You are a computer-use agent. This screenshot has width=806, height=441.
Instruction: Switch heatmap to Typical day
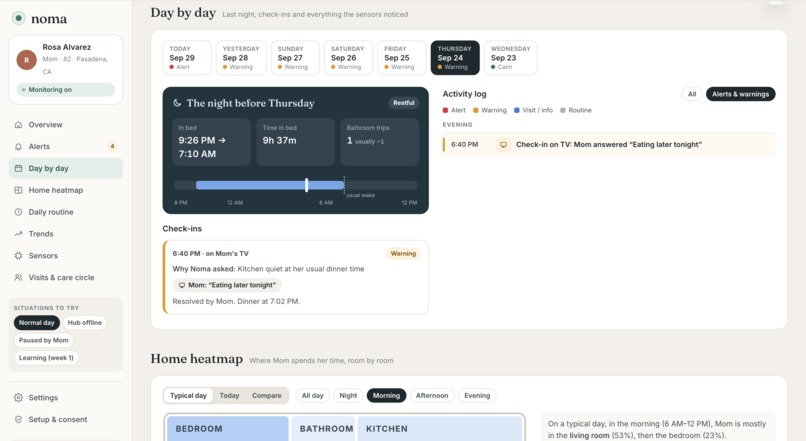188,396
